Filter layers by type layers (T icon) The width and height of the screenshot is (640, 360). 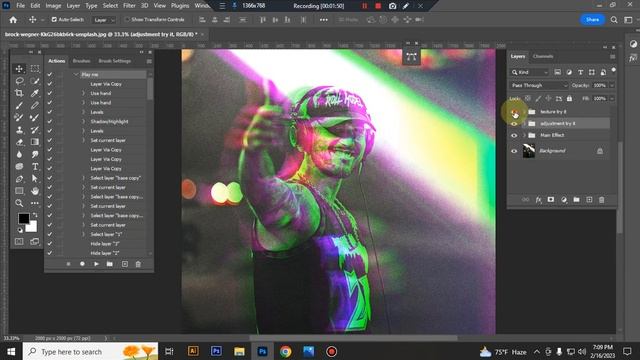pos(580,72)
